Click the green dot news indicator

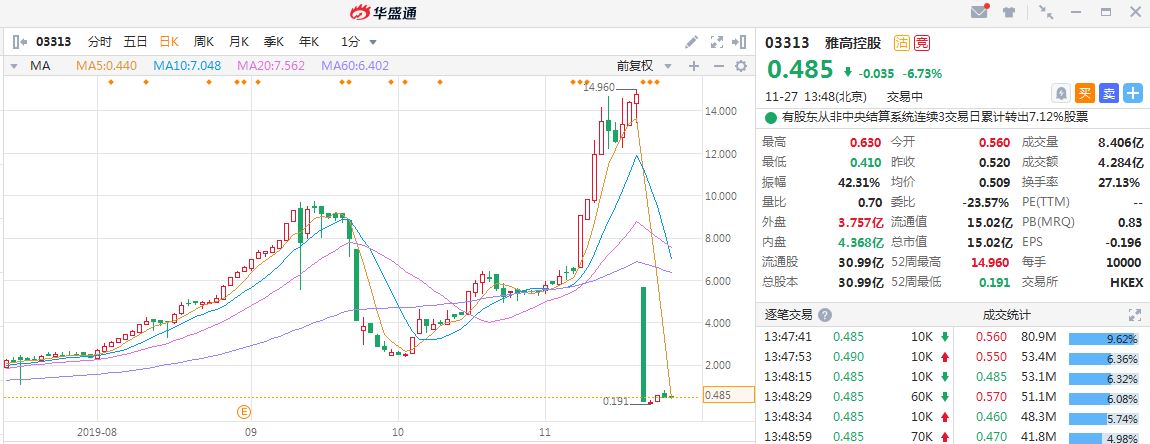770,117
